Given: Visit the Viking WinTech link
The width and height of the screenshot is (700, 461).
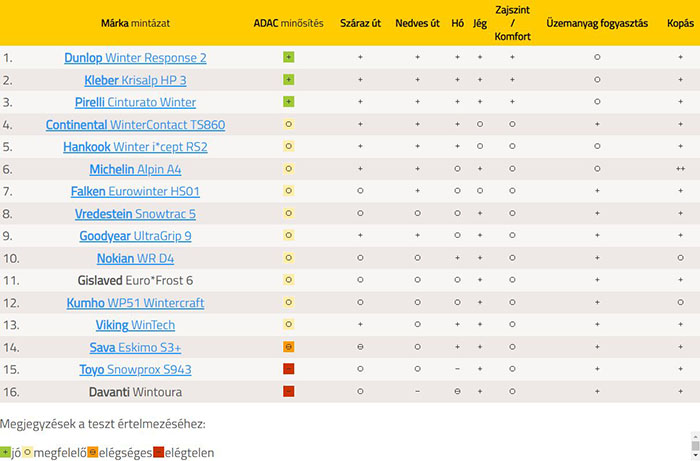Looking at the screenshot, I should pyautogui.click(x=135, y=325).
